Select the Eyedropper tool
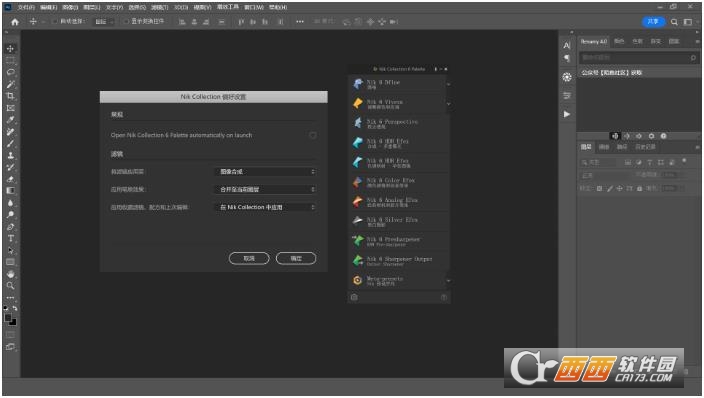 (10, 119)
